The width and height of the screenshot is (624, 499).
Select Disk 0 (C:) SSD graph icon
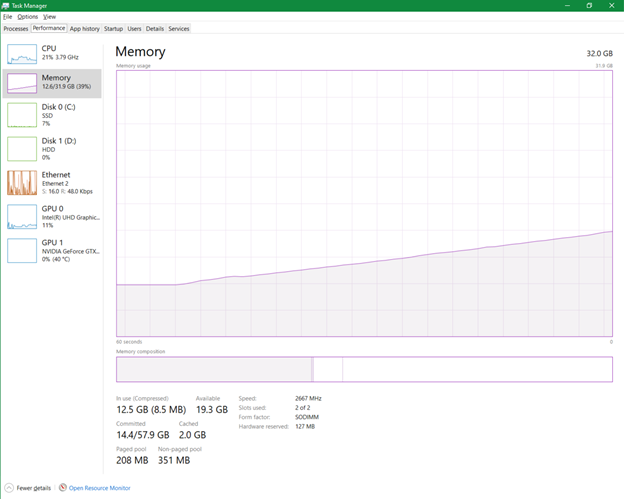coord(21,115)
